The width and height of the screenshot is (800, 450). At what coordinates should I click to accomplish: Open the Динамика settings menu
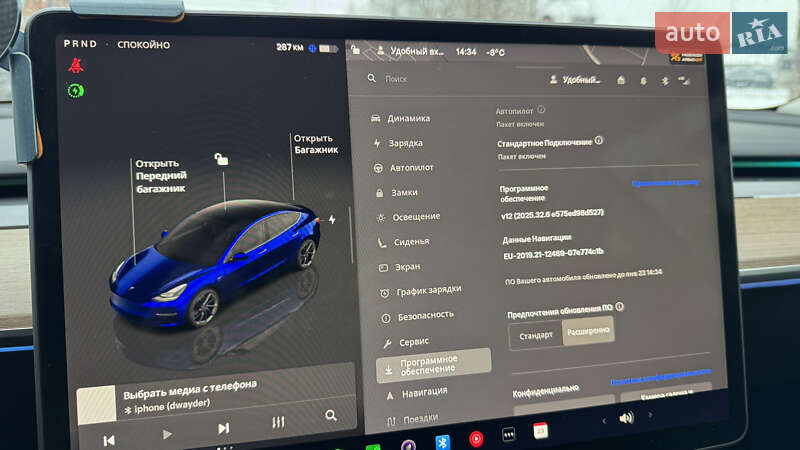(x=401, y=118)
